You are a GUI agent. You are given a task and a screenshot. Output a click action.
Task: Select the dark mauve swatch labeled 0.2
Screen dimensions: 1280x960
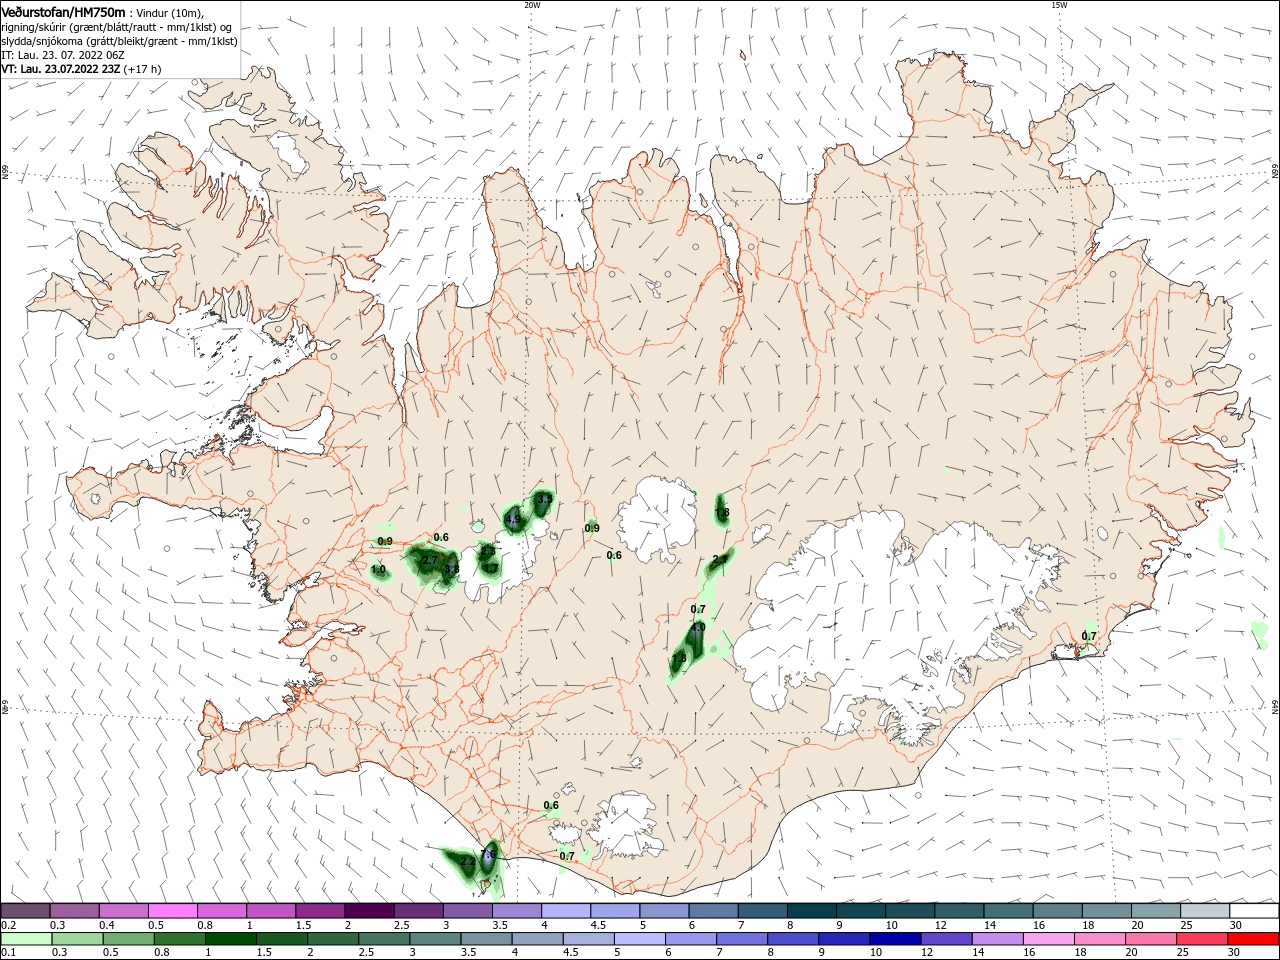(25, 910)
